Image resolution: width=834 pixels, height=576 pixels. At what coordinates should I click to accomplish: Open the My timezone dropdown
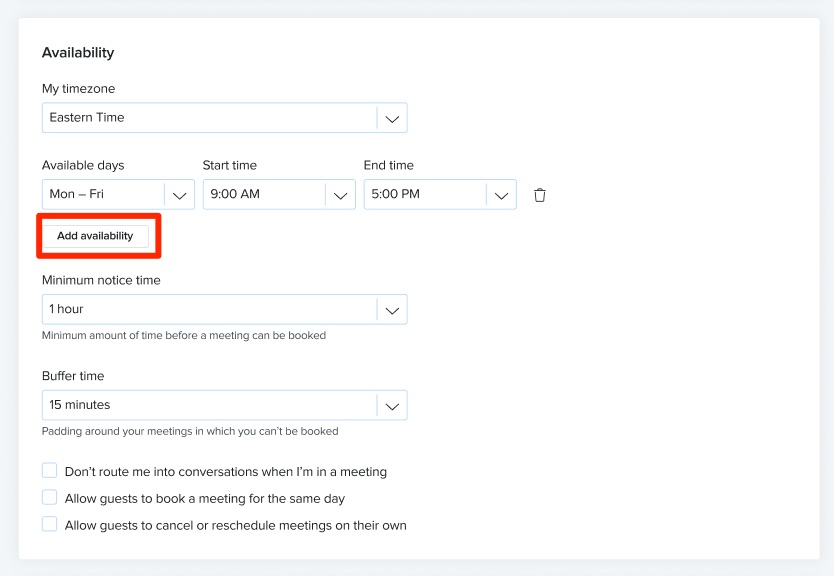click(224, 118)
